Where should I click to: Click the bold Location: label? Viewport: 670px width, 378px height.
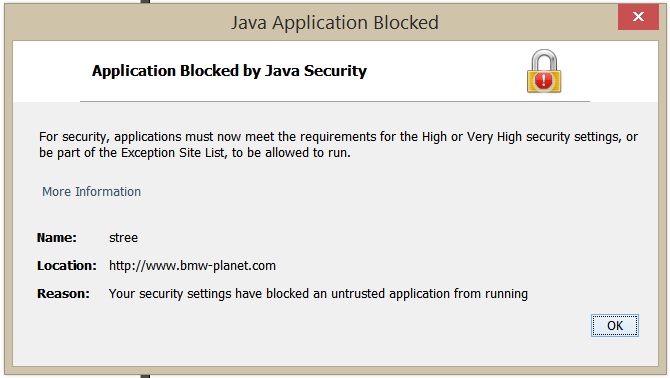coord(67,266)
